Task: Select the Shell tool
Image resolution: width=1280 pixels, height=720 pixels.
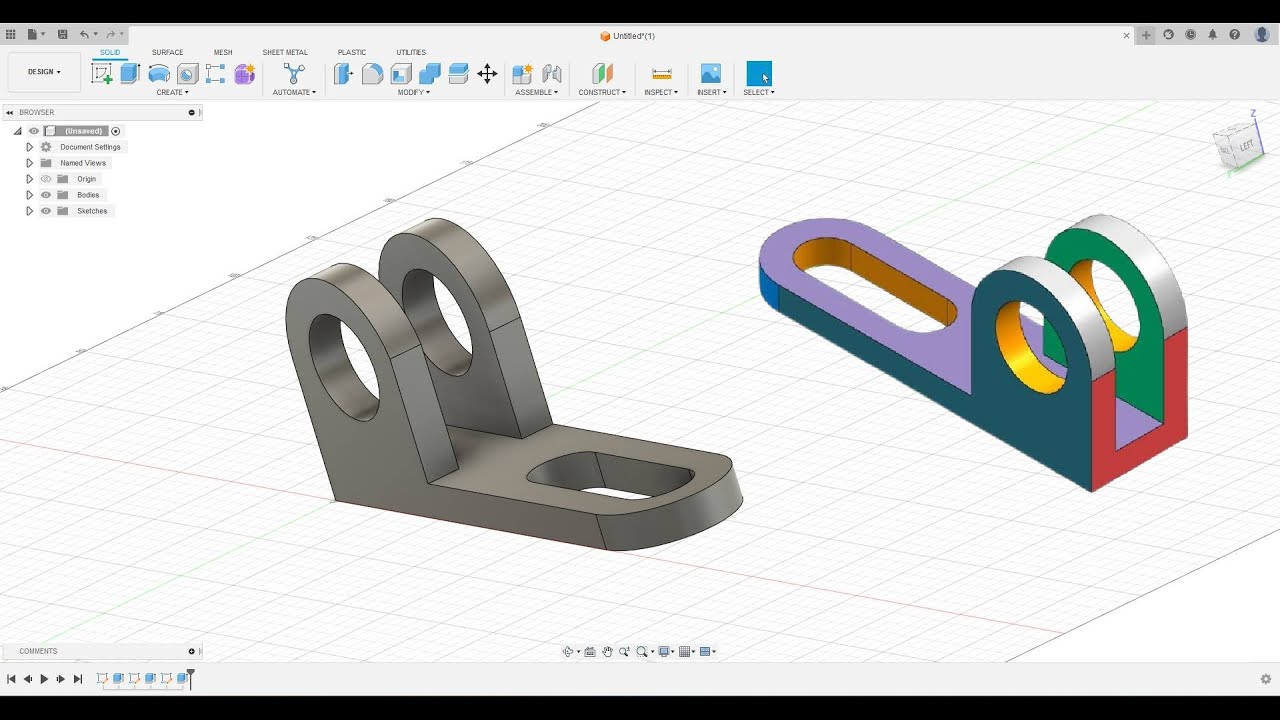Action: 401,74
